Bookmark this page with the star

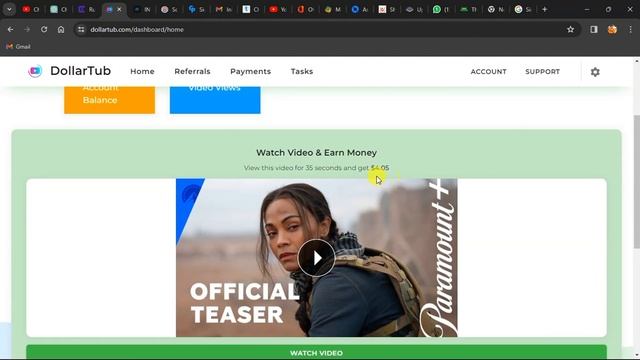[570, 29]
